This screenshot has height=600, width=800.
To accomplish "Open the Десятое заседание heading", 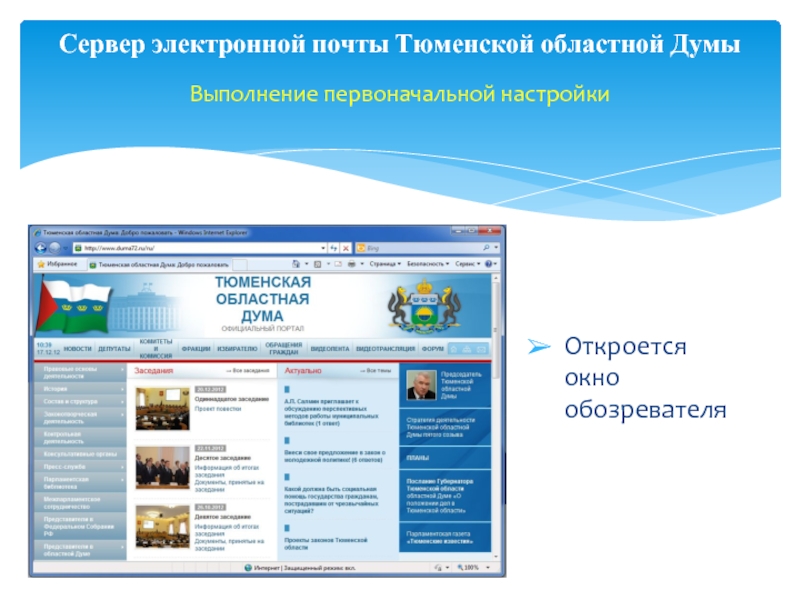I will (x=222, y=458).
